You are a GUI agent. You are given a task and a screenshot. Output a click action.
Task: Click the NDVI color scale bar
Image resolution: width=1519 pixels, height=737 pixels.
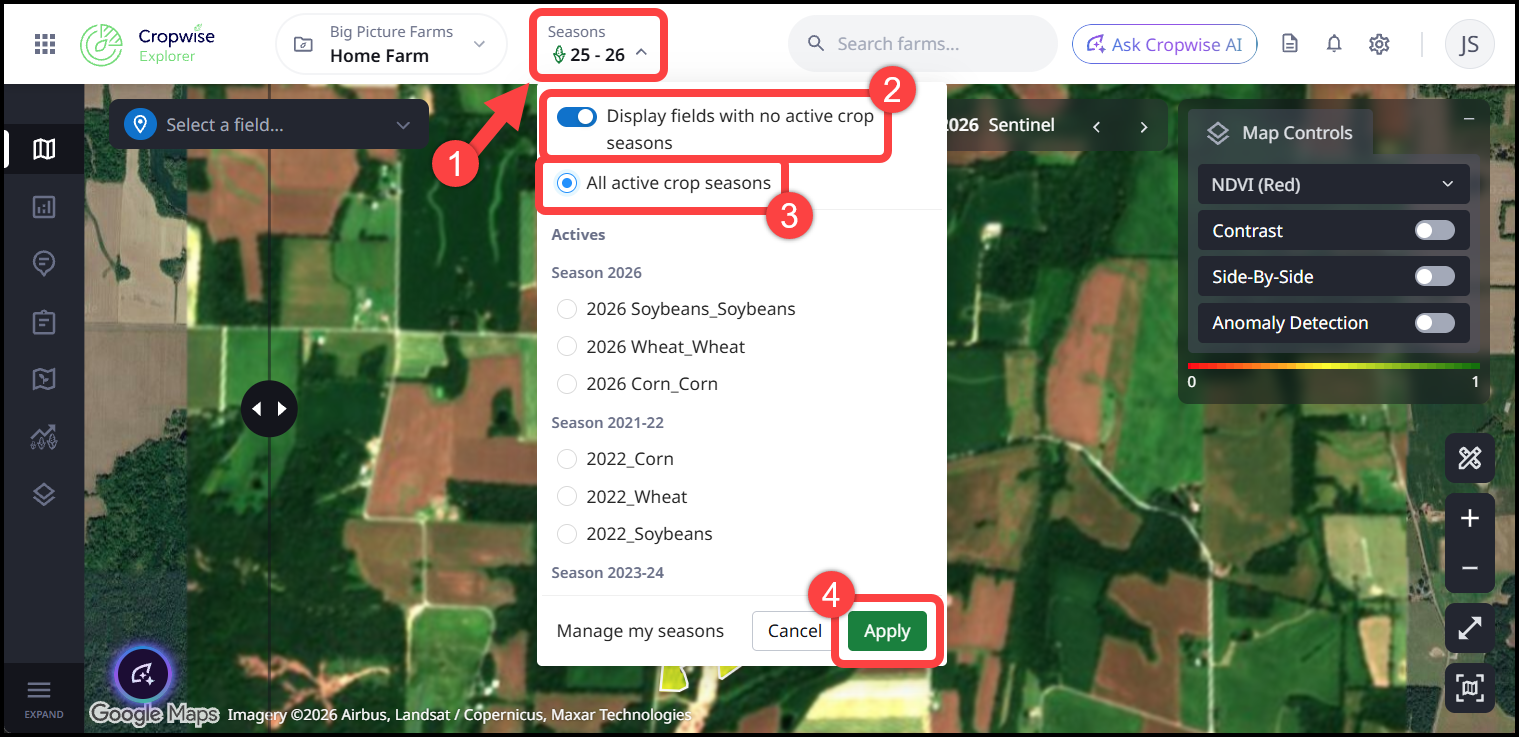pos(1334,367)
